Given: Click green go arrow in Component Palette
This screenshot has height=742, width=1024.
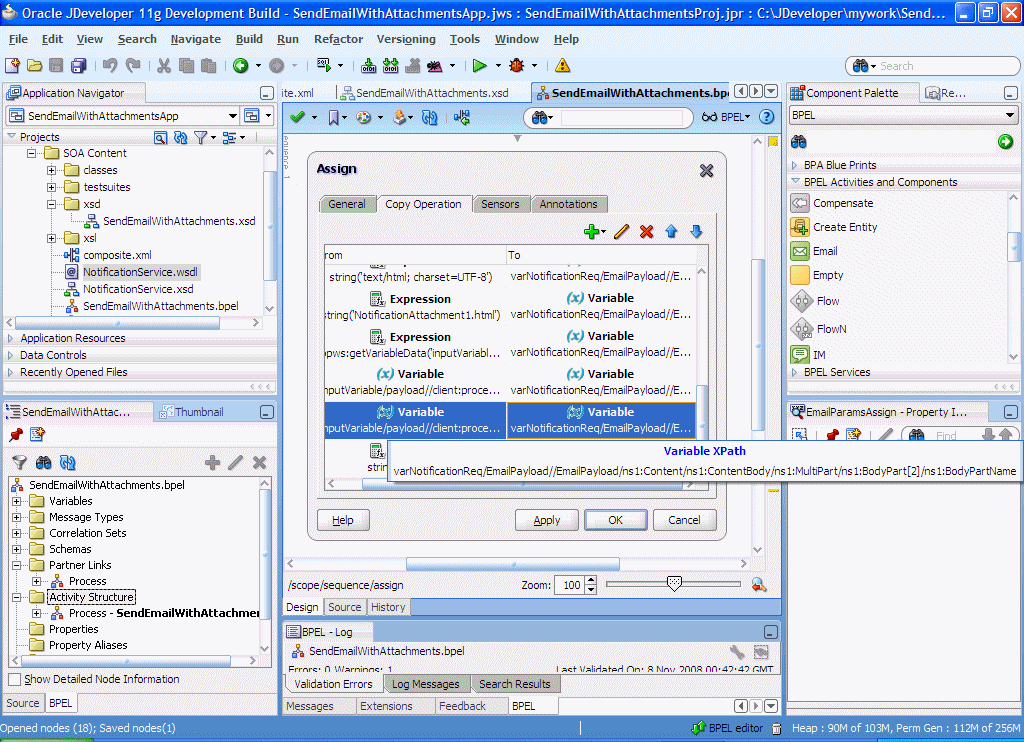Looking at the screenshot, I should coord(1006,141).
